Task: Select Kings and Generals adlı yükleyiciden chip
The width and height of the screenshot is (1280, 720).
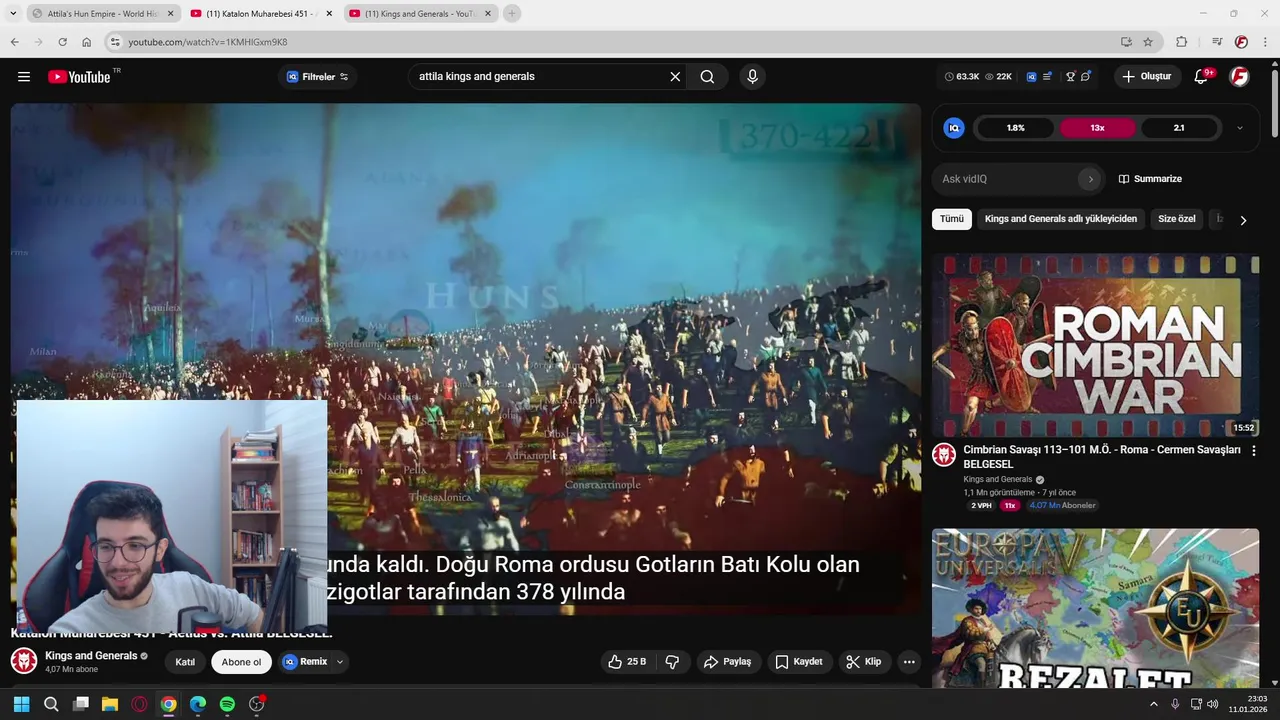Action: point(1061,219)
